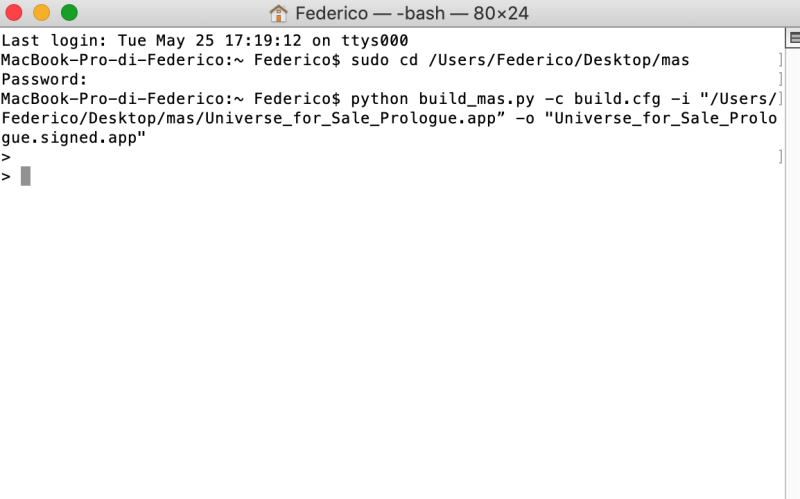This screenshot has width=800, height=499.
Task: Click the "Password:" prompt text
Action: coord(44,80)
